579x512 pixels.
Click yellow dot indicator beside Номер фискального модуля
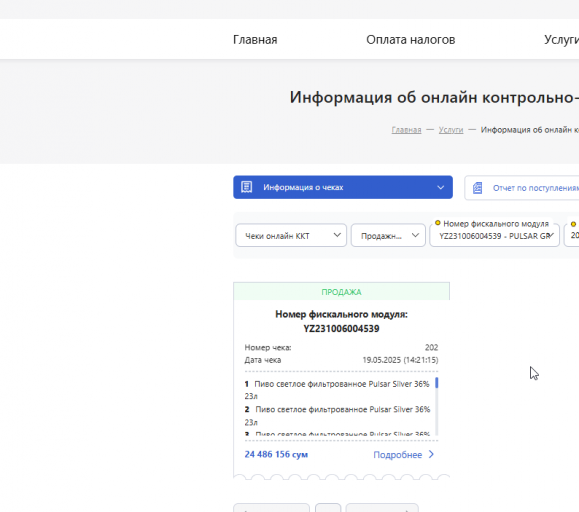click(x=438, y=223)
